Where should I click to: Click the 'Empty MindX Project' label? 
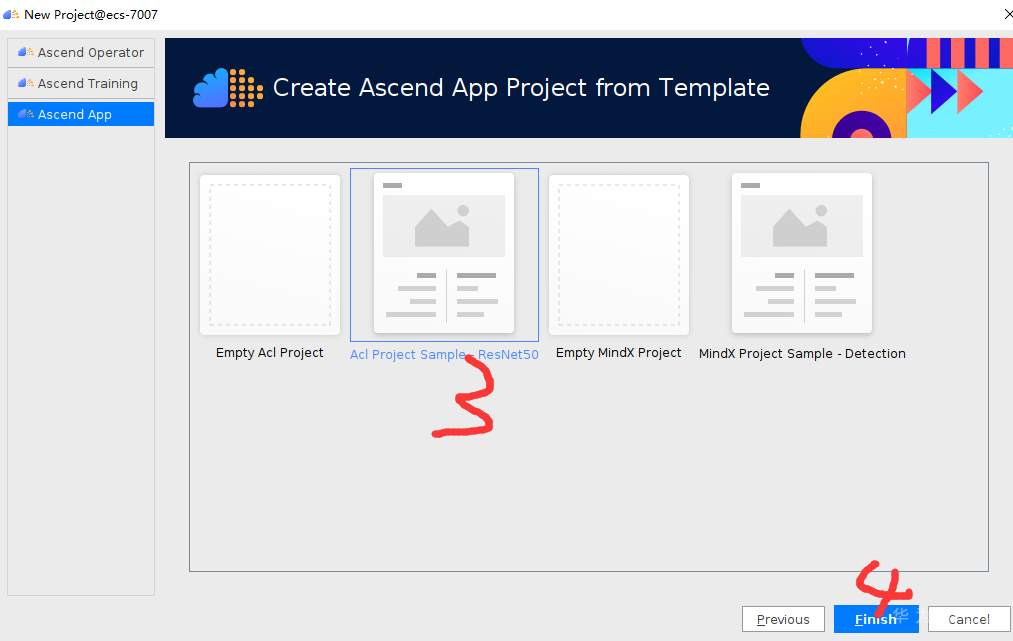pyautogui.click(x=618, y=353)
